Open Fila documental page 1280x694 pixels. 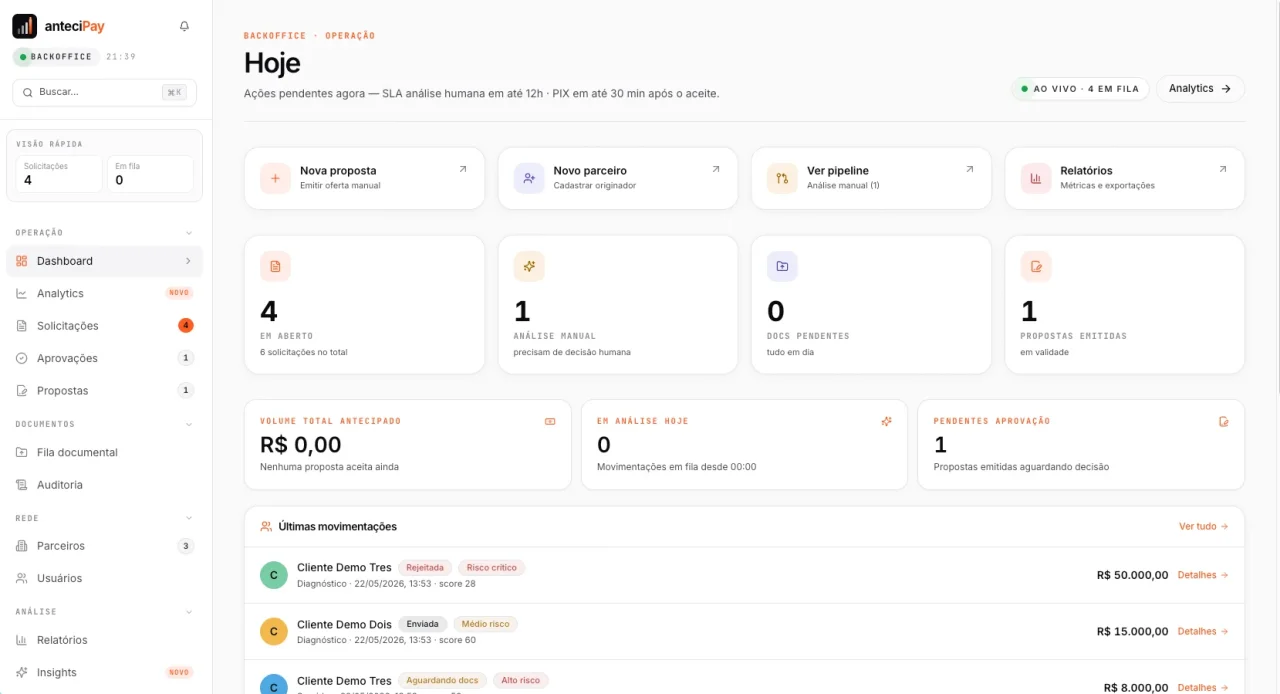pos(104,453)
